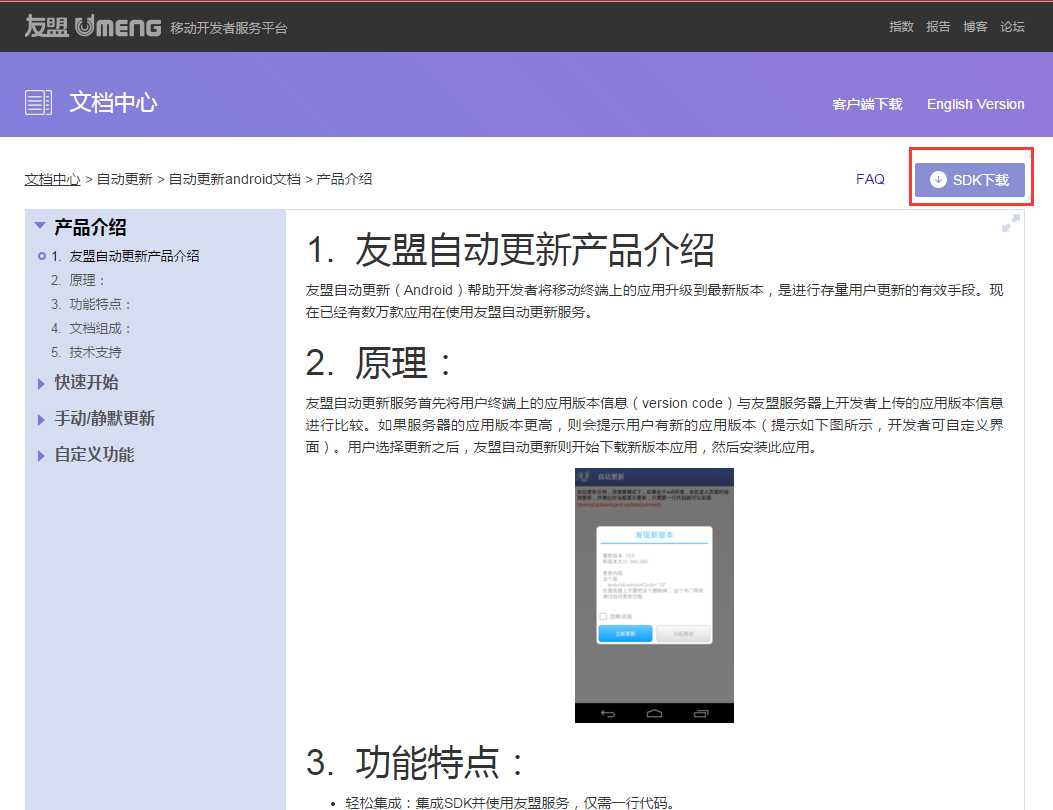Expand the 手动/静默更新 section arrow
The image size is (1053, 810).
pos(41,420)
